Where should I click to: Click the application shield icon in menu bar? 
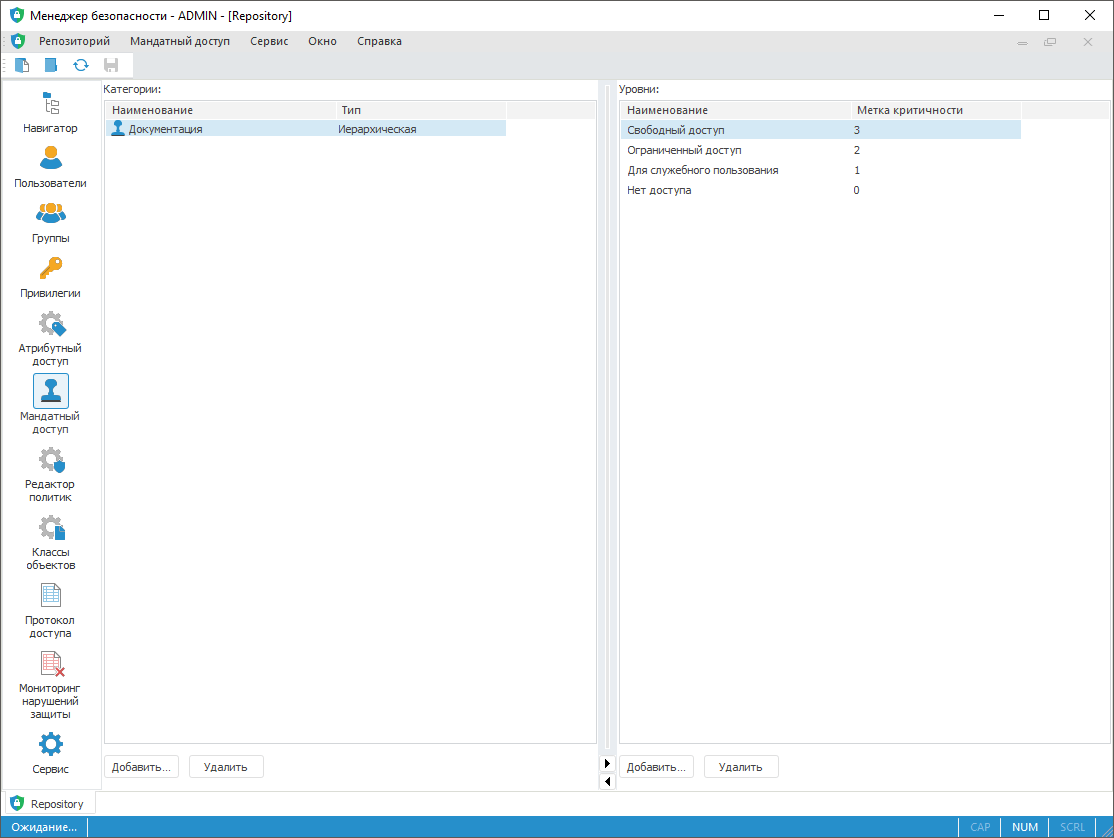(18, 41)
